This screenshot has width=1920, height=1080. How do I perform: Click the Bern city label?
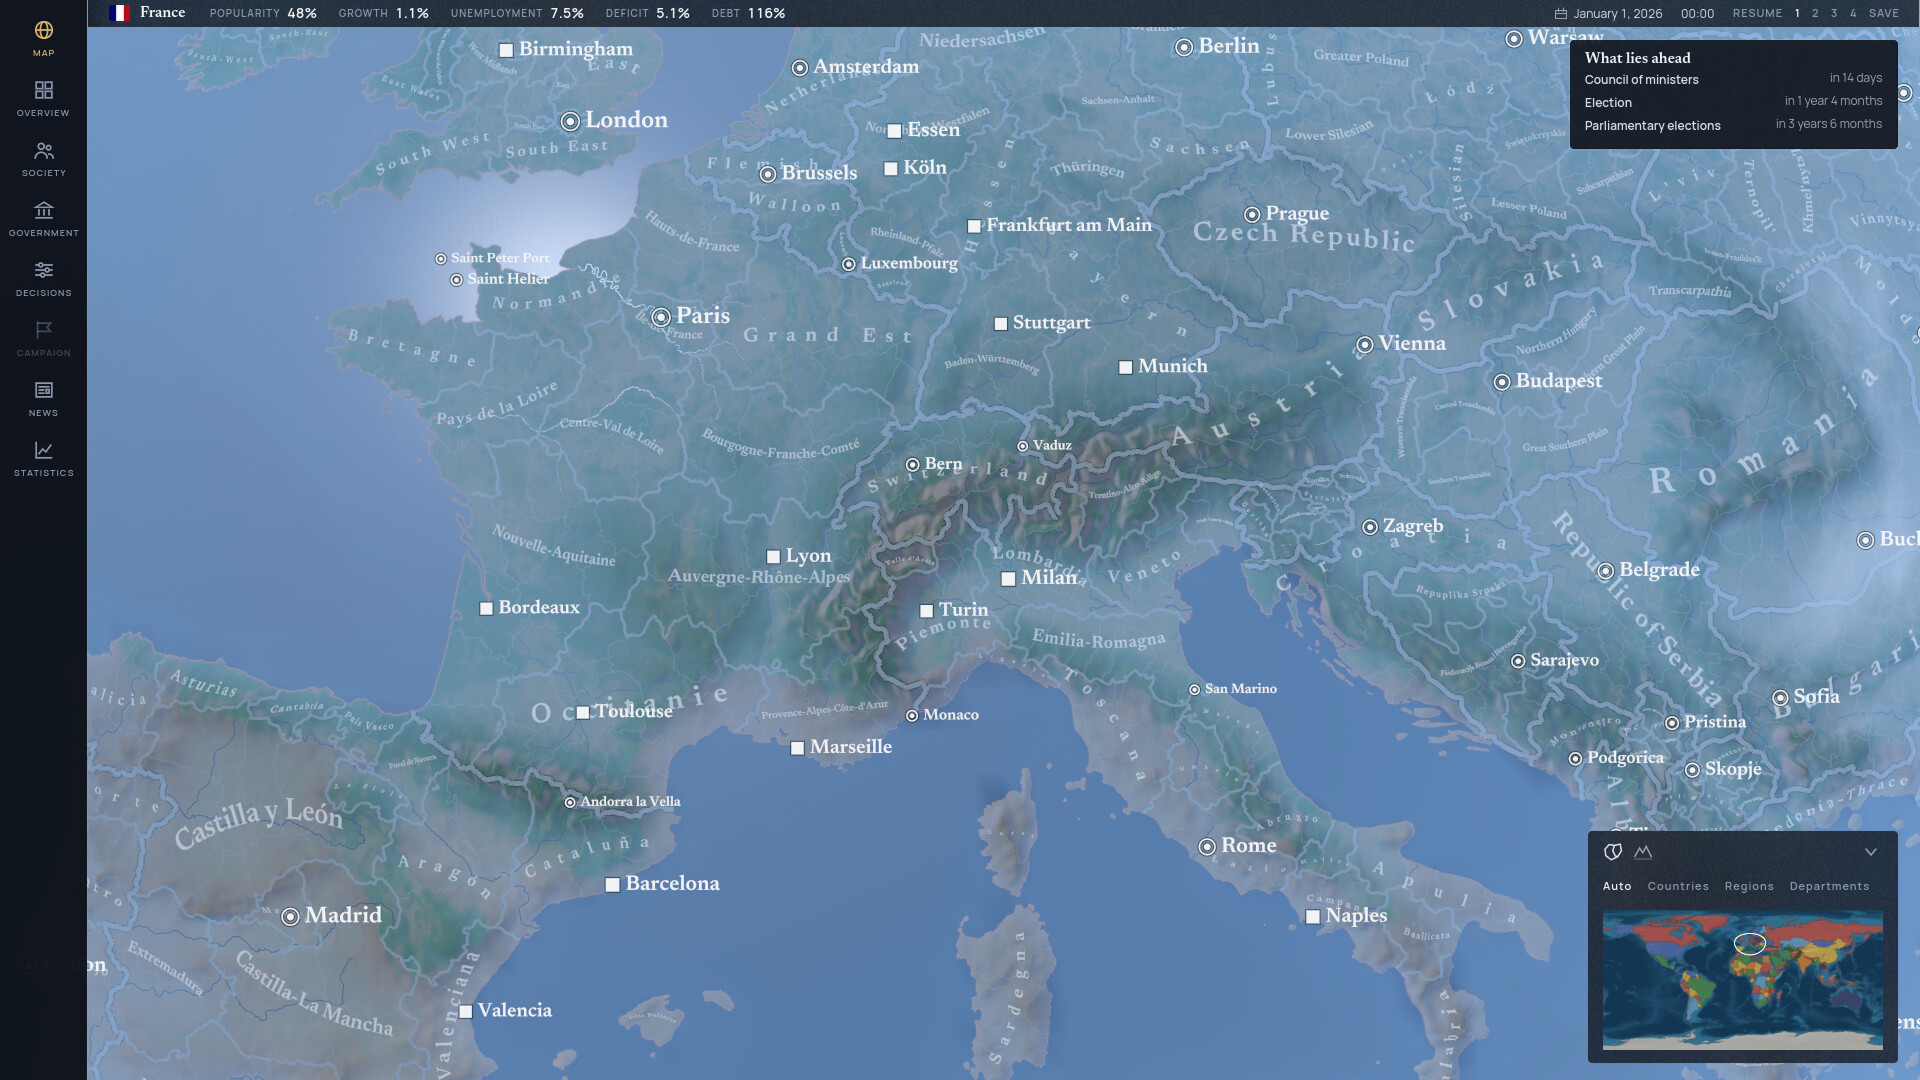pyautogui.click(x=943, y=464)
